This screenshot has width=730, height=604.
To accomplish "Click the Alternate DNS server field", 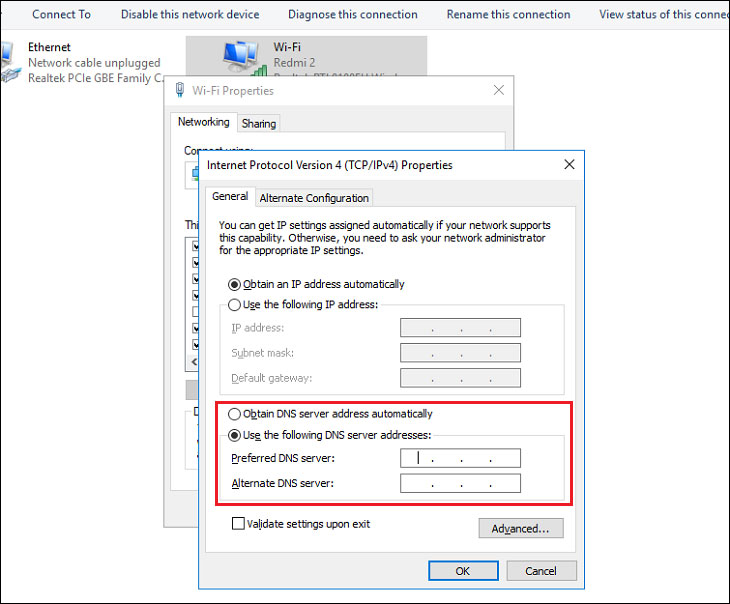I will (x=460, y=484).
